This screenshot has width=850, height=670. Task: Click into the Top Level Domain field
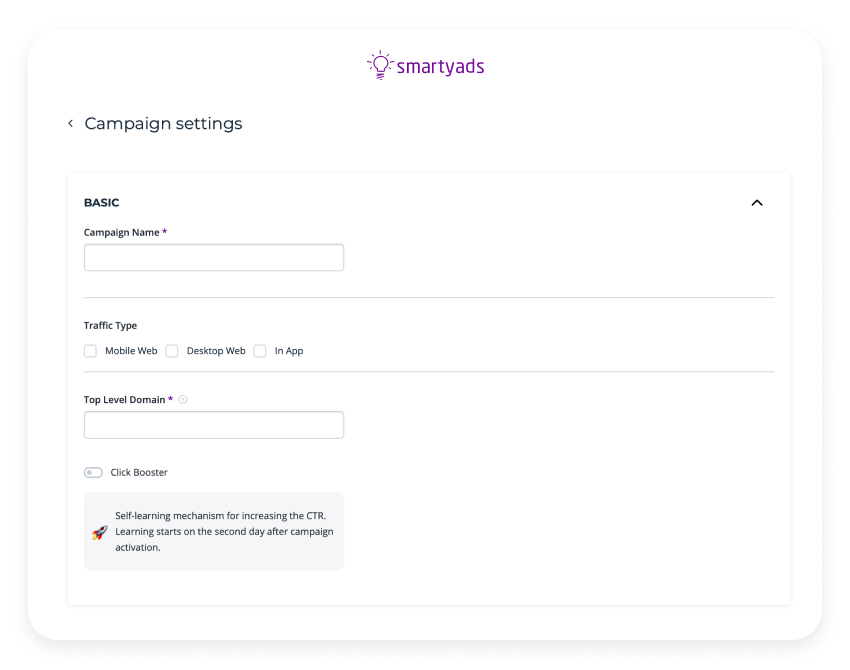214,425
